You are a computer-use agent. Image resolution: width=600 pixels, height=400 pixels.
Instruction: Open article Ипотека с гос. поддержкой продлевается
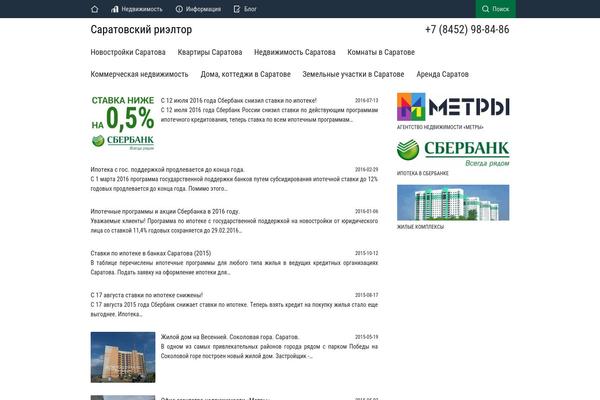pos(168,170)
